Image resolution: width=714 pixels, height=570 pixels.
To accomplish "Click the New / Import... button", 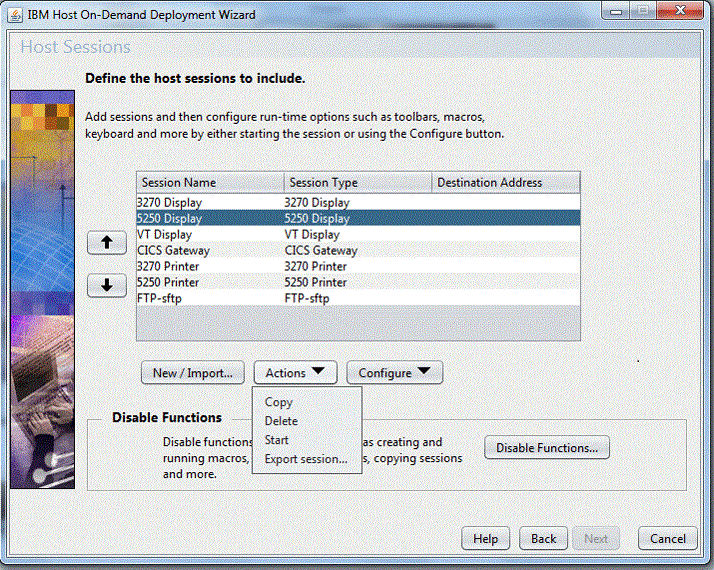I will [193, 372].
